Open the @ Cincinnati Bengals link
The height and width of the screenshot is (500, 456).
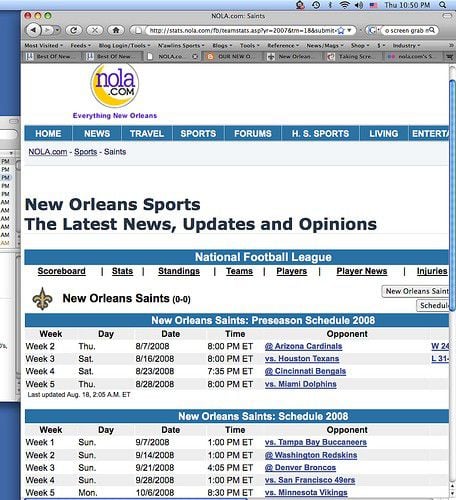[x=305, y=371]
